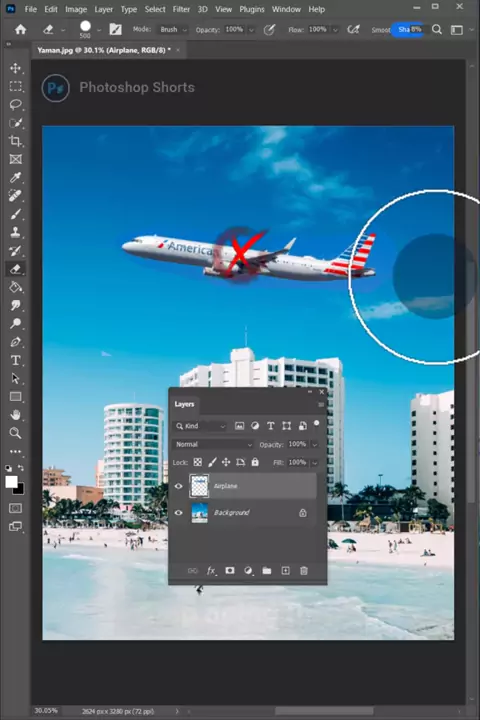Swap foreground and background colors
Viewport: 480px width, 720px height.
pyautogui.click(x=21, y=468)
